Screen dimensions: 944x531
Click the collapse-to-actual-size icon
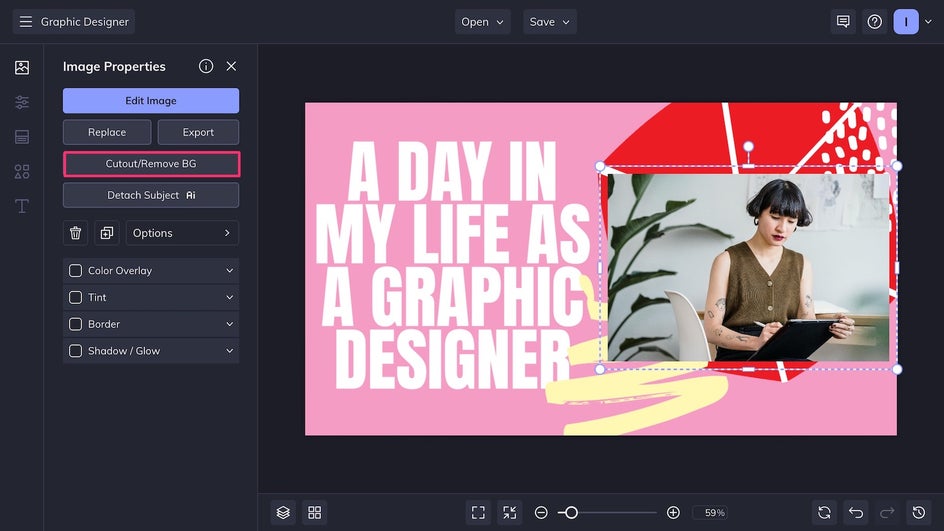click(x=509, y=512)
